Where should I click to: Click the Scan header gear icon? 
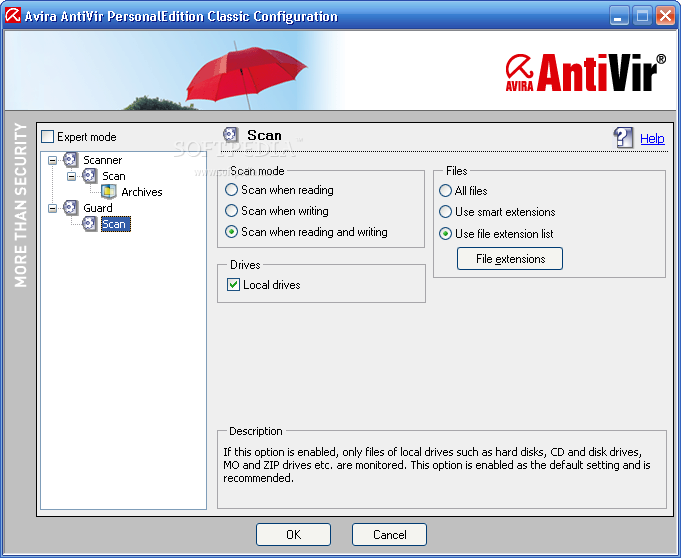231,135
